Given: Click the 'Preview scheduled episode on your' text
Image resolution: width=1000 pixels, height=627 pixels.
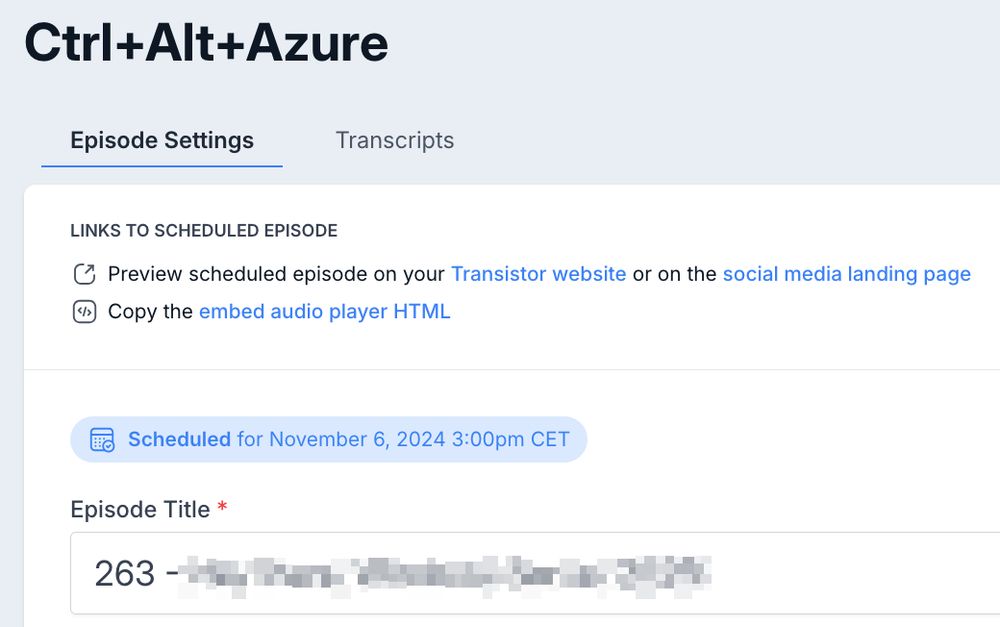Looking at the screenshot, I should pyautogui.click(x=276, y=274).
